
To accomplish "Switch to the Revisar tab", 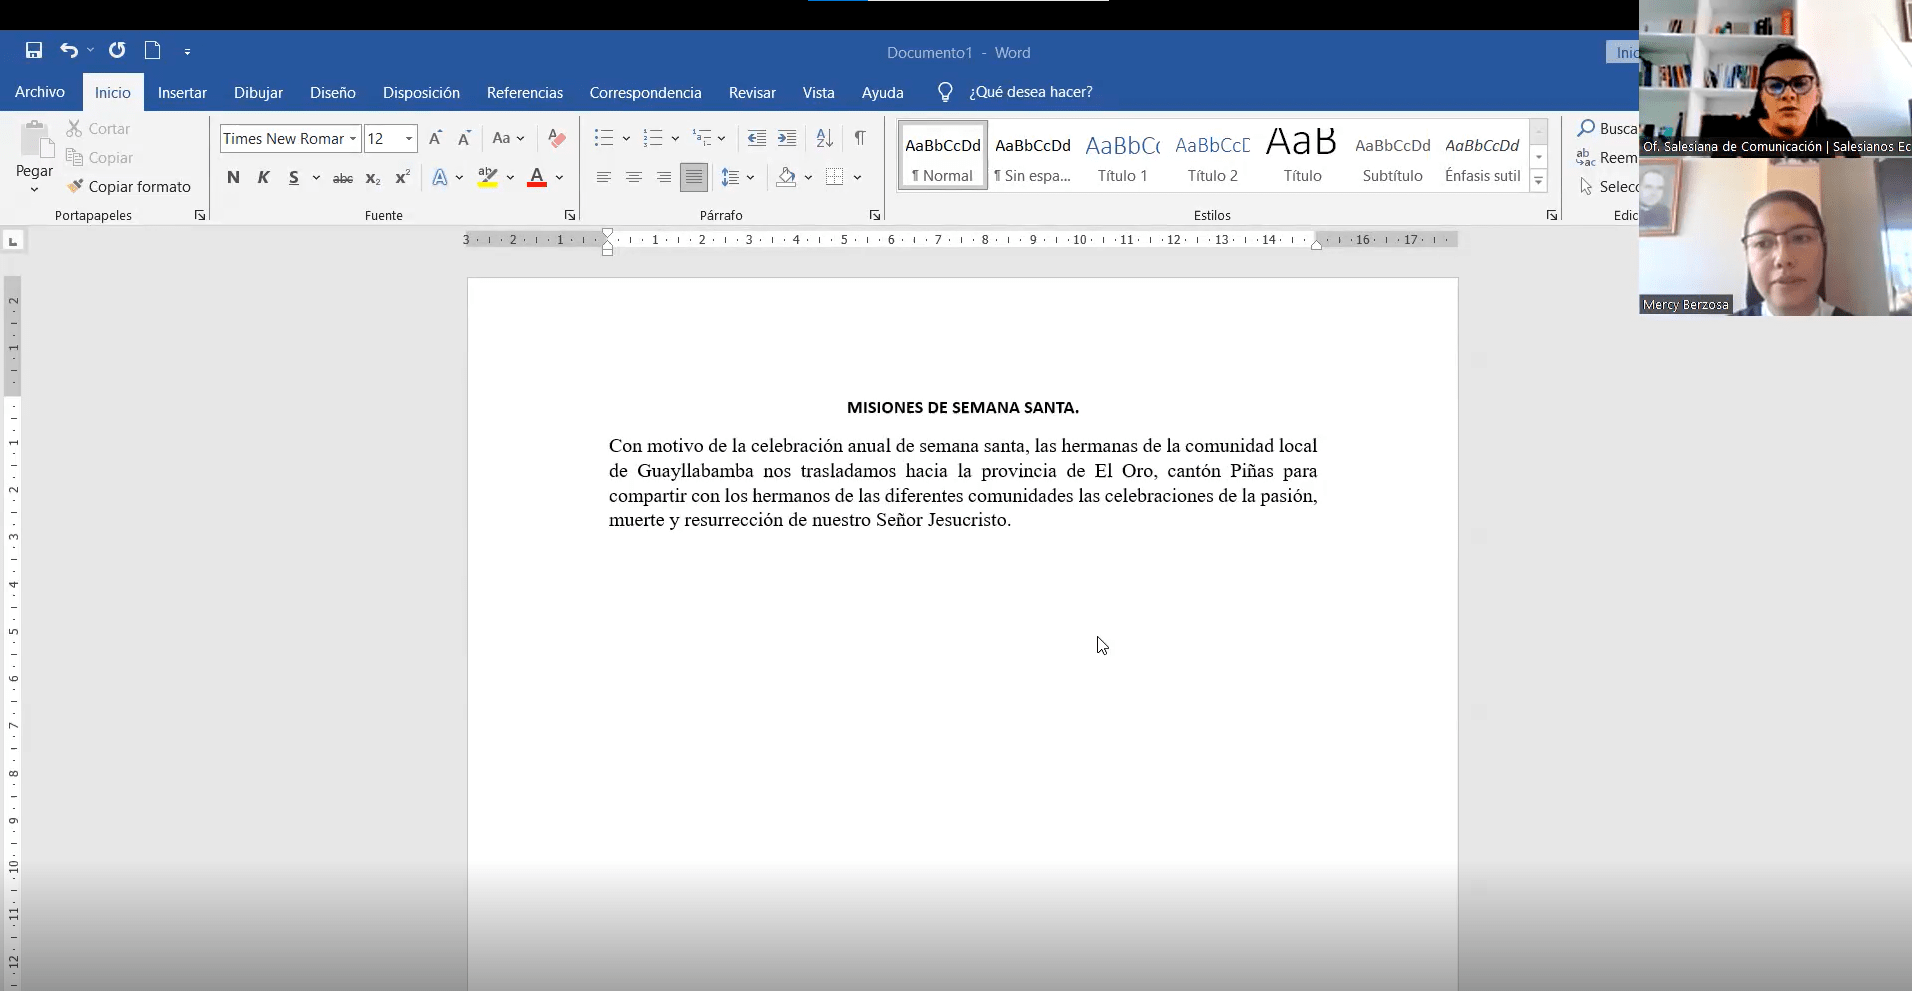I will point(752,92).
